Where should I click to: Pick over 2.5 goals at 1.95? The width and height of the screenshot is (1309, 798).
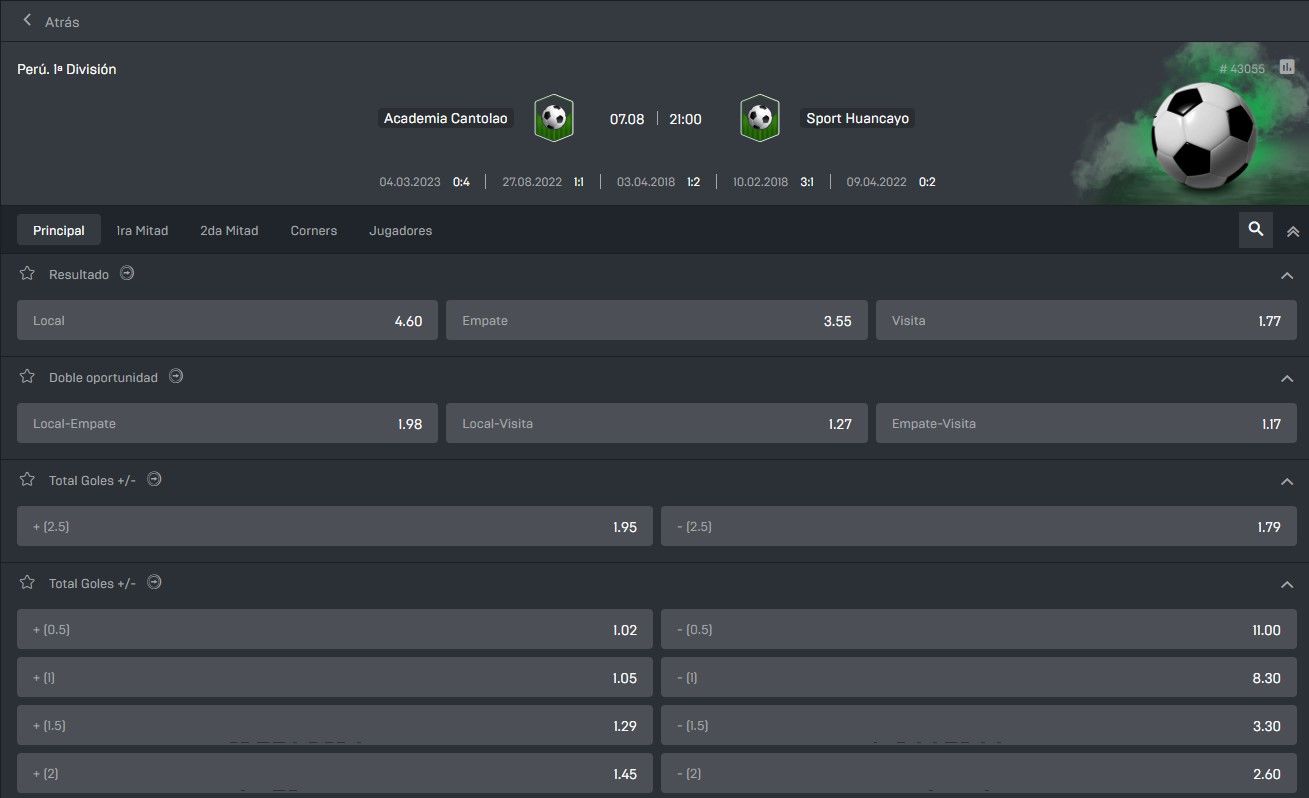[x=335, y=526]
